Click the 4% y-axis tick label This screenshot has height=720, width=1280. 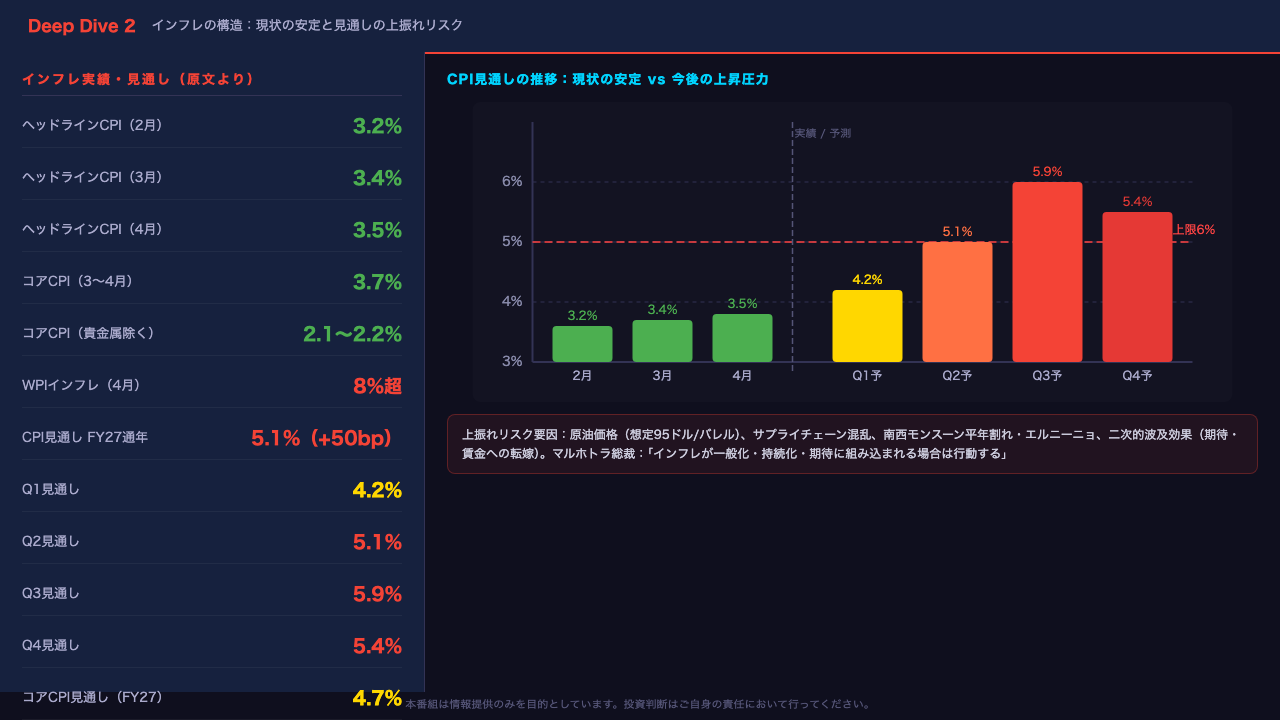(512, 301)
